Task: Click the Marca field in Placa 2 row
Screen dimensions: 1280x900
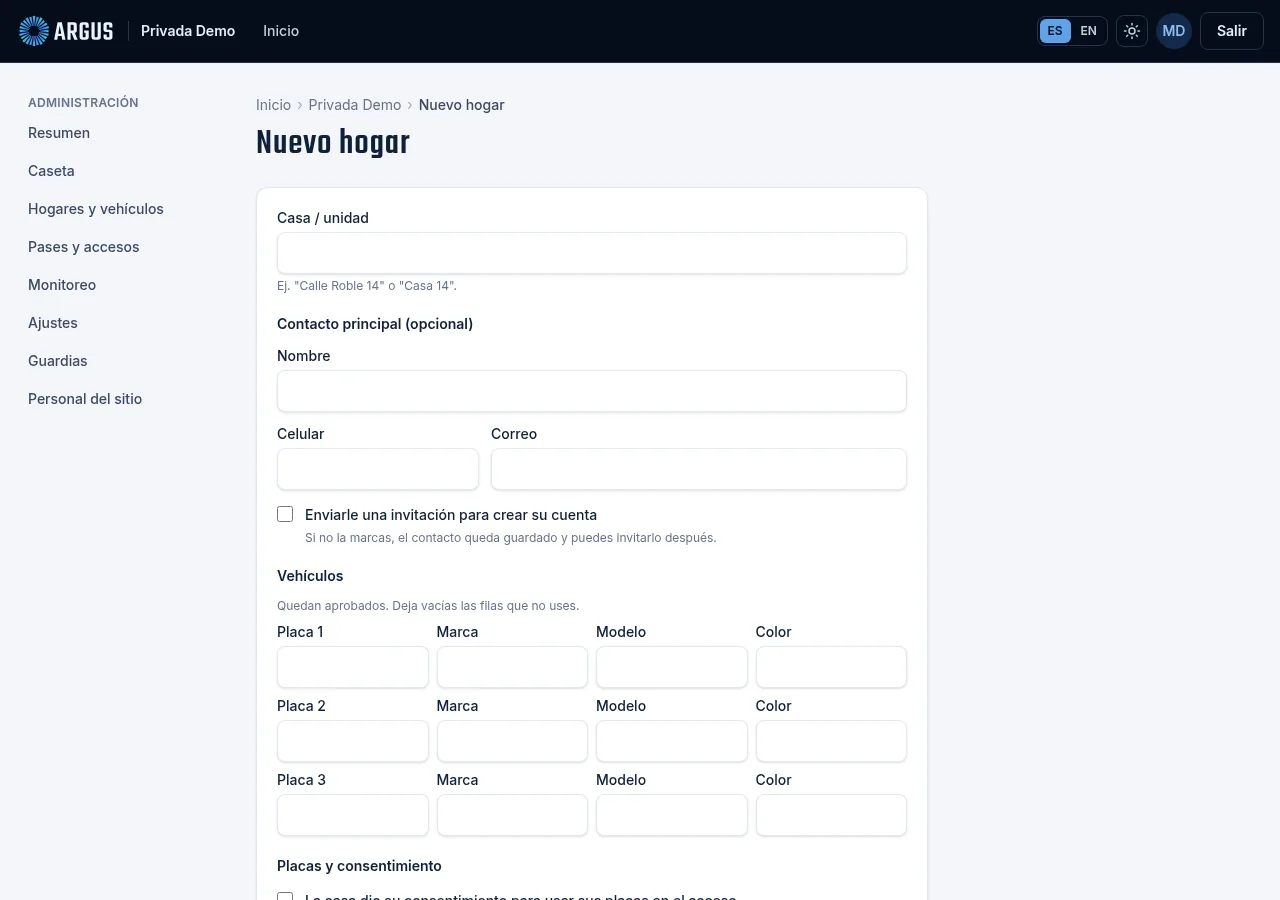Action: coord(512,741)
